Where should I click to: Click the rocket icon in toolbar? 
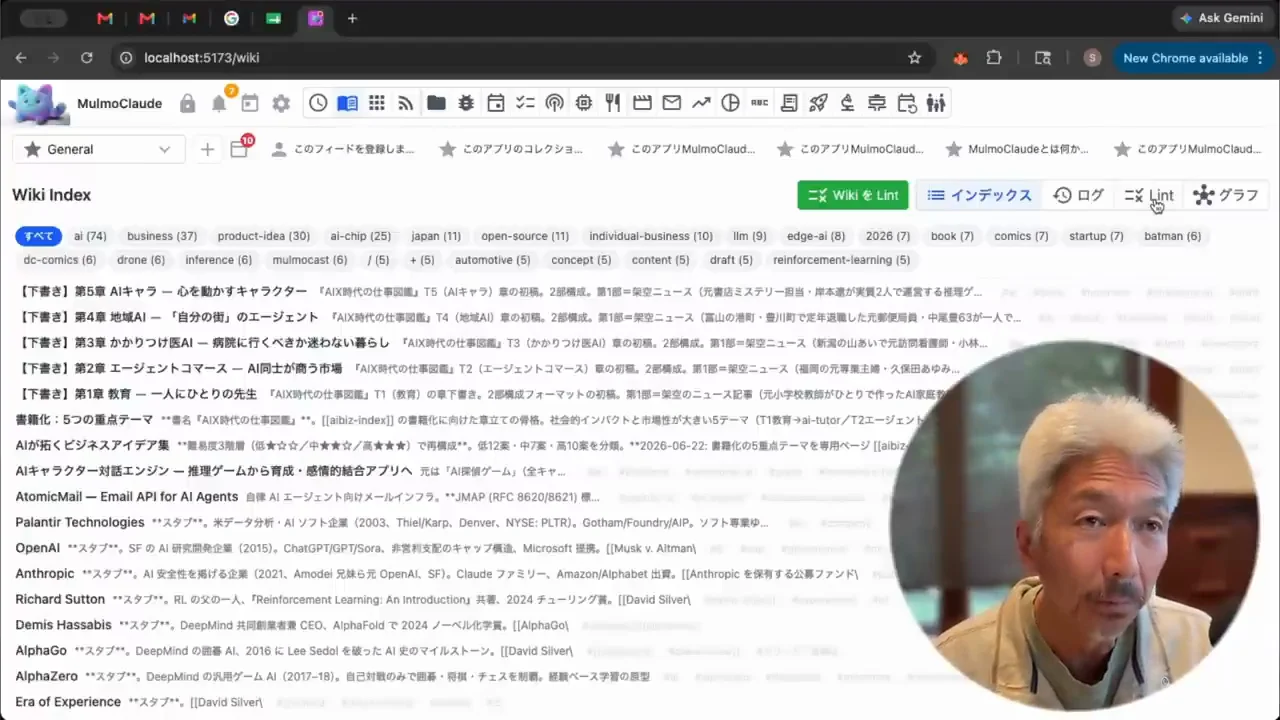click(818, 103)
